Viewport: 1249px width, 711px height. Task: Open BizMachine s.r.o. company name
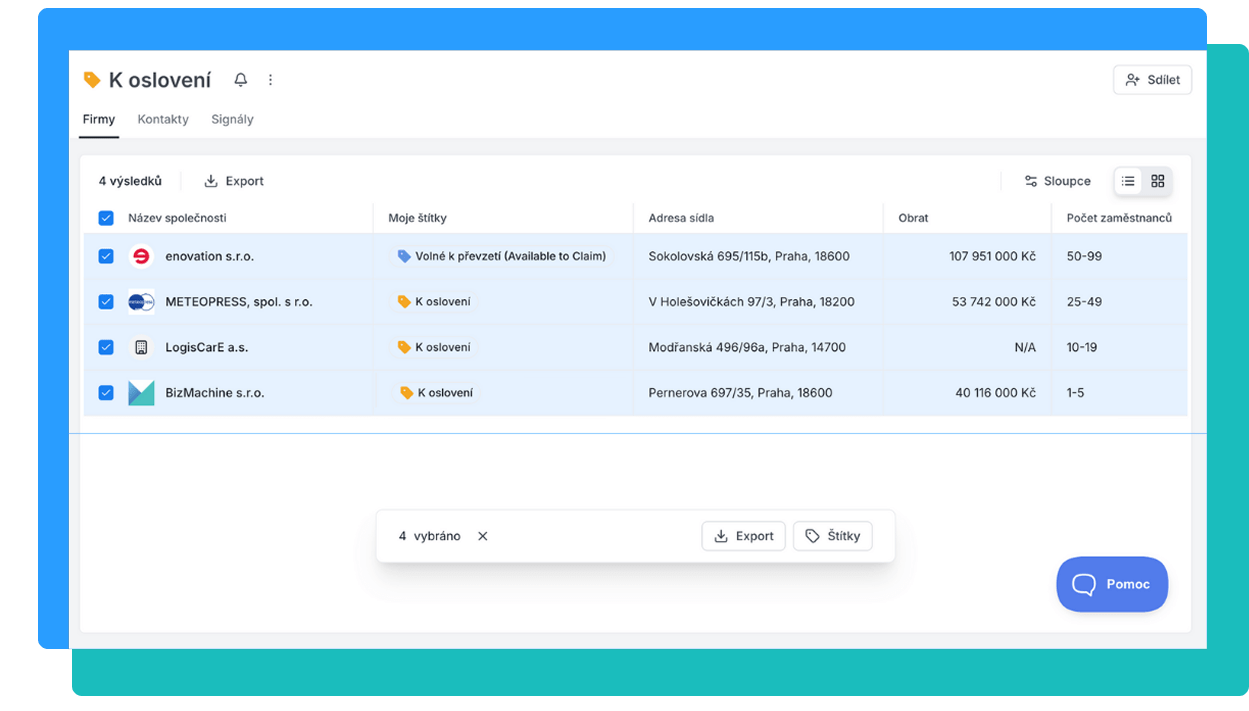[215, 393]
